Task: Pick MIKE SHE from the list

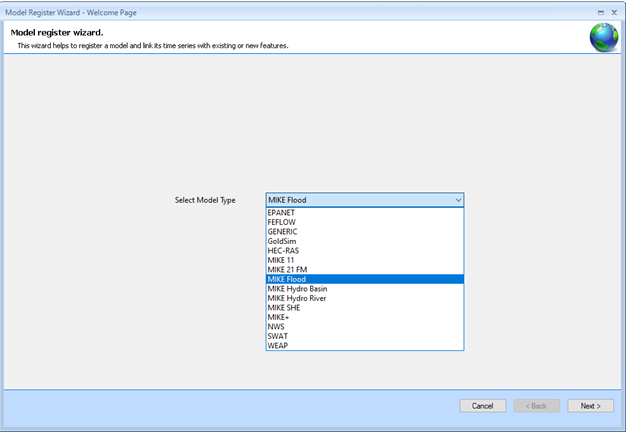Action: (x=365, y=308)
